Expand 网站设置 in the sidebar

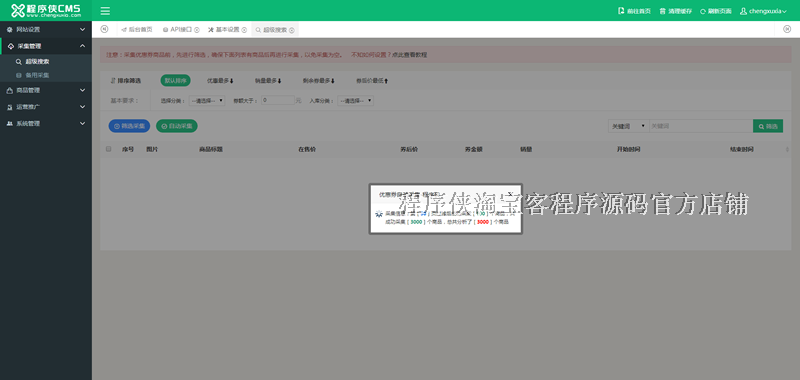pyautogui.click(x=46, y=30)
